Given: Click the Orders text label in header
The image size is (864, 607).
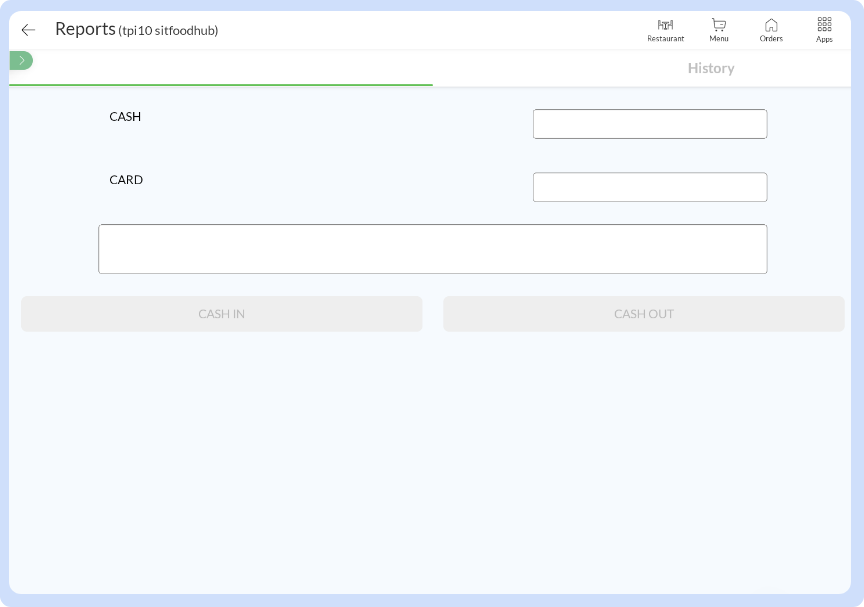Looking at the screenshot, I should click(771, 39).
